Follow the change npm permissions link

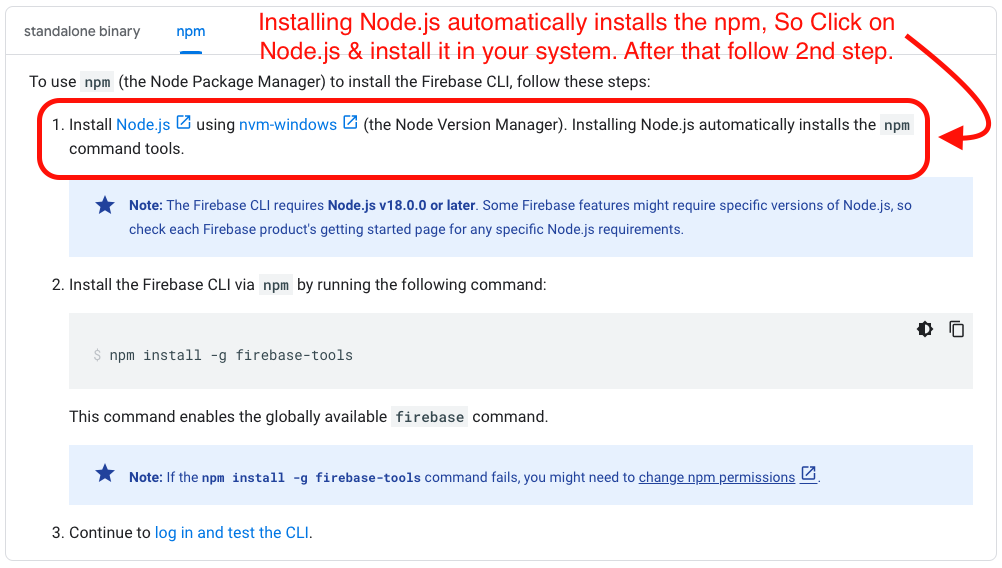coord(716,477)
